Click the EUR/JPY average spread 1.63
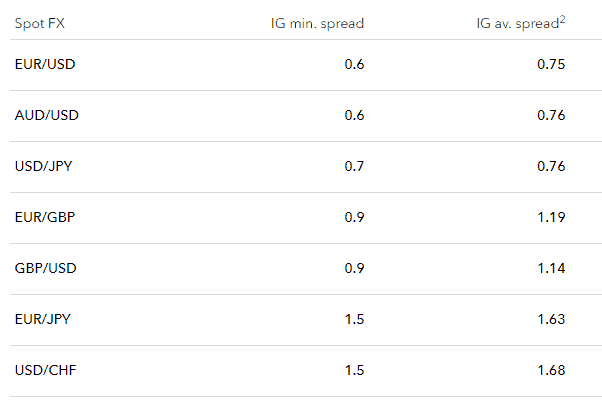 tap(550, 319)
